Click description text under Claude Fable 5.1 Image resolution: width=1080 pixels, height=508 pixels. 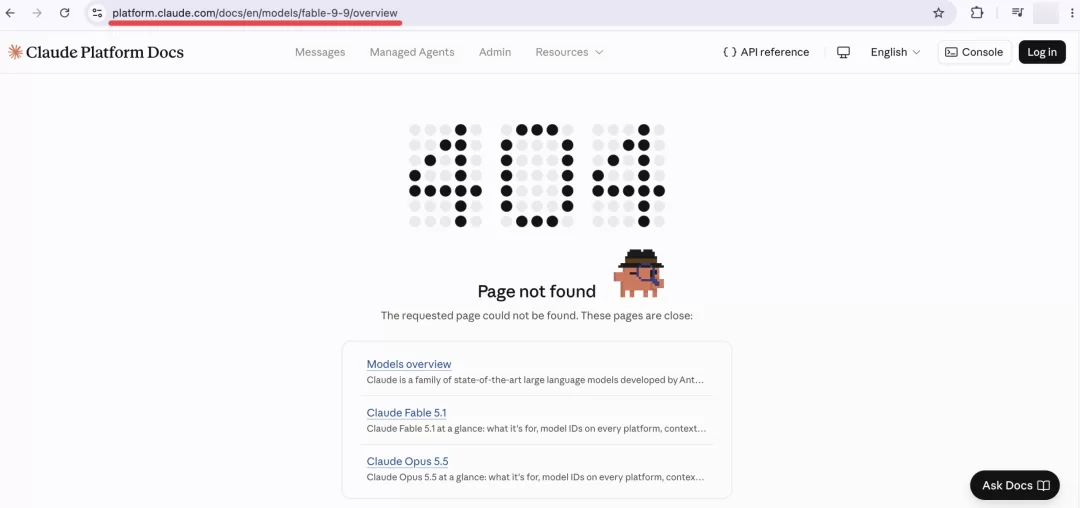point(536,428)
